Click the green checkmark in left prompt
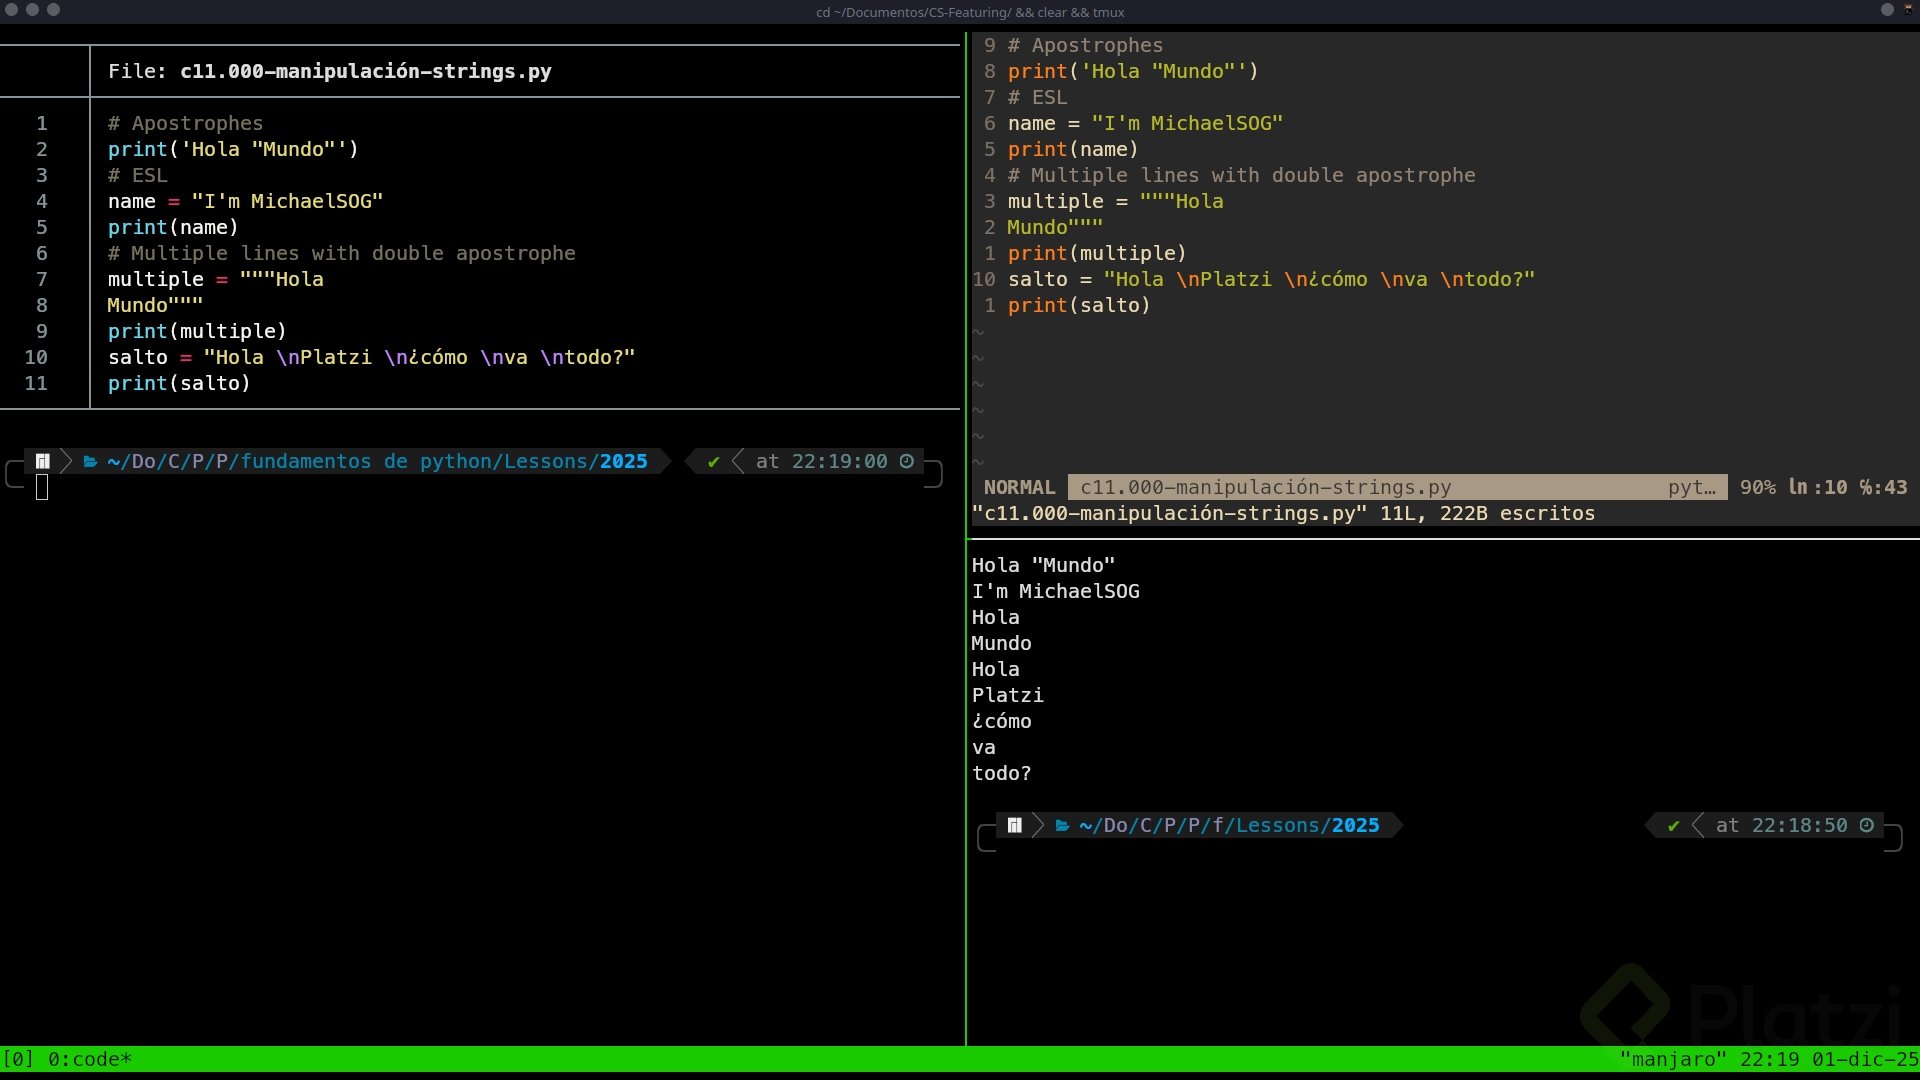Screen dimensions: 1920x1080 click(x=713, y=461)
